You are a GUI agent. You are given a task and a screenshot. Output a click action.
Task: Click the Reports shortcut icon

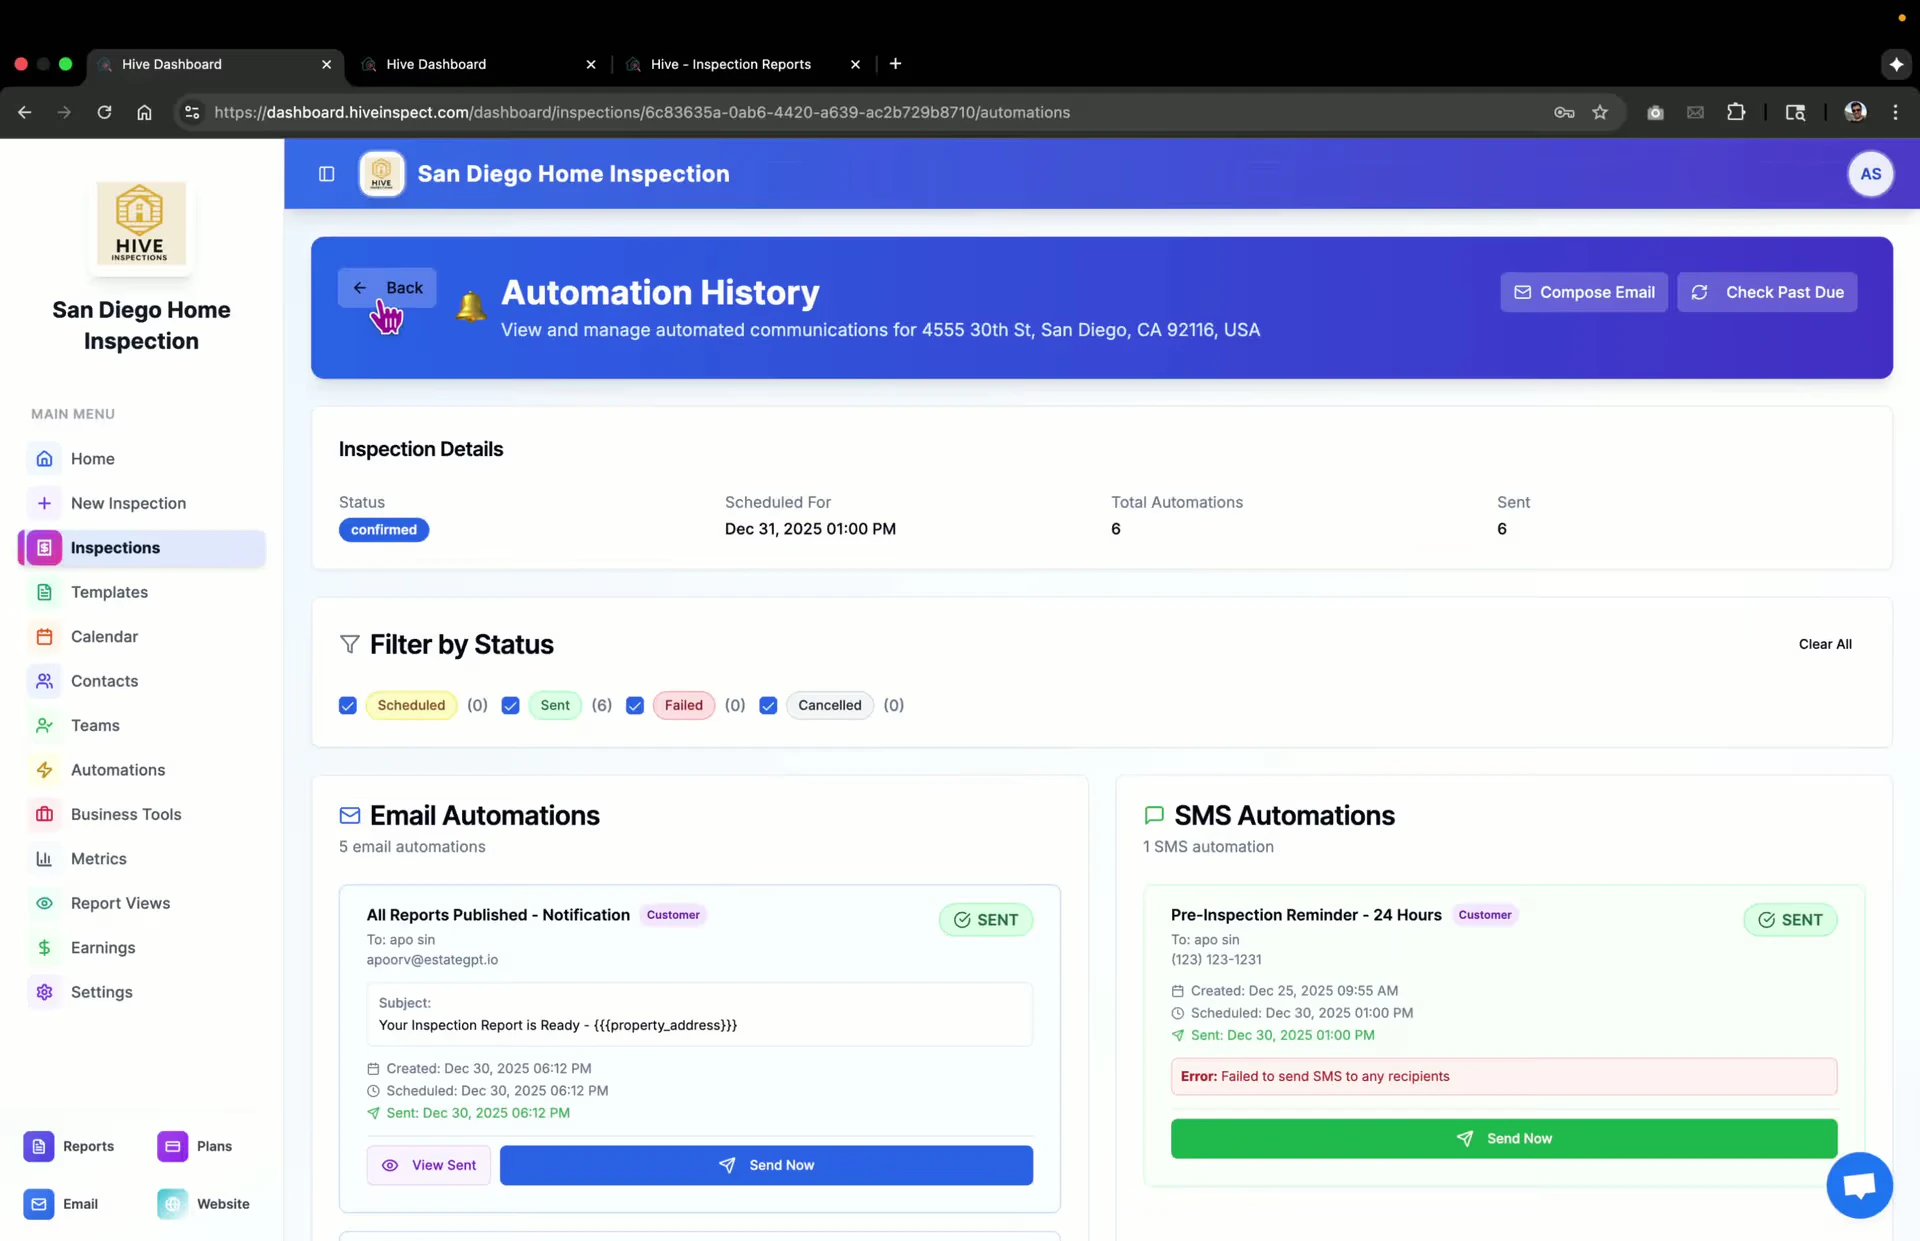pyautogui.click(x=38, y=1146)
